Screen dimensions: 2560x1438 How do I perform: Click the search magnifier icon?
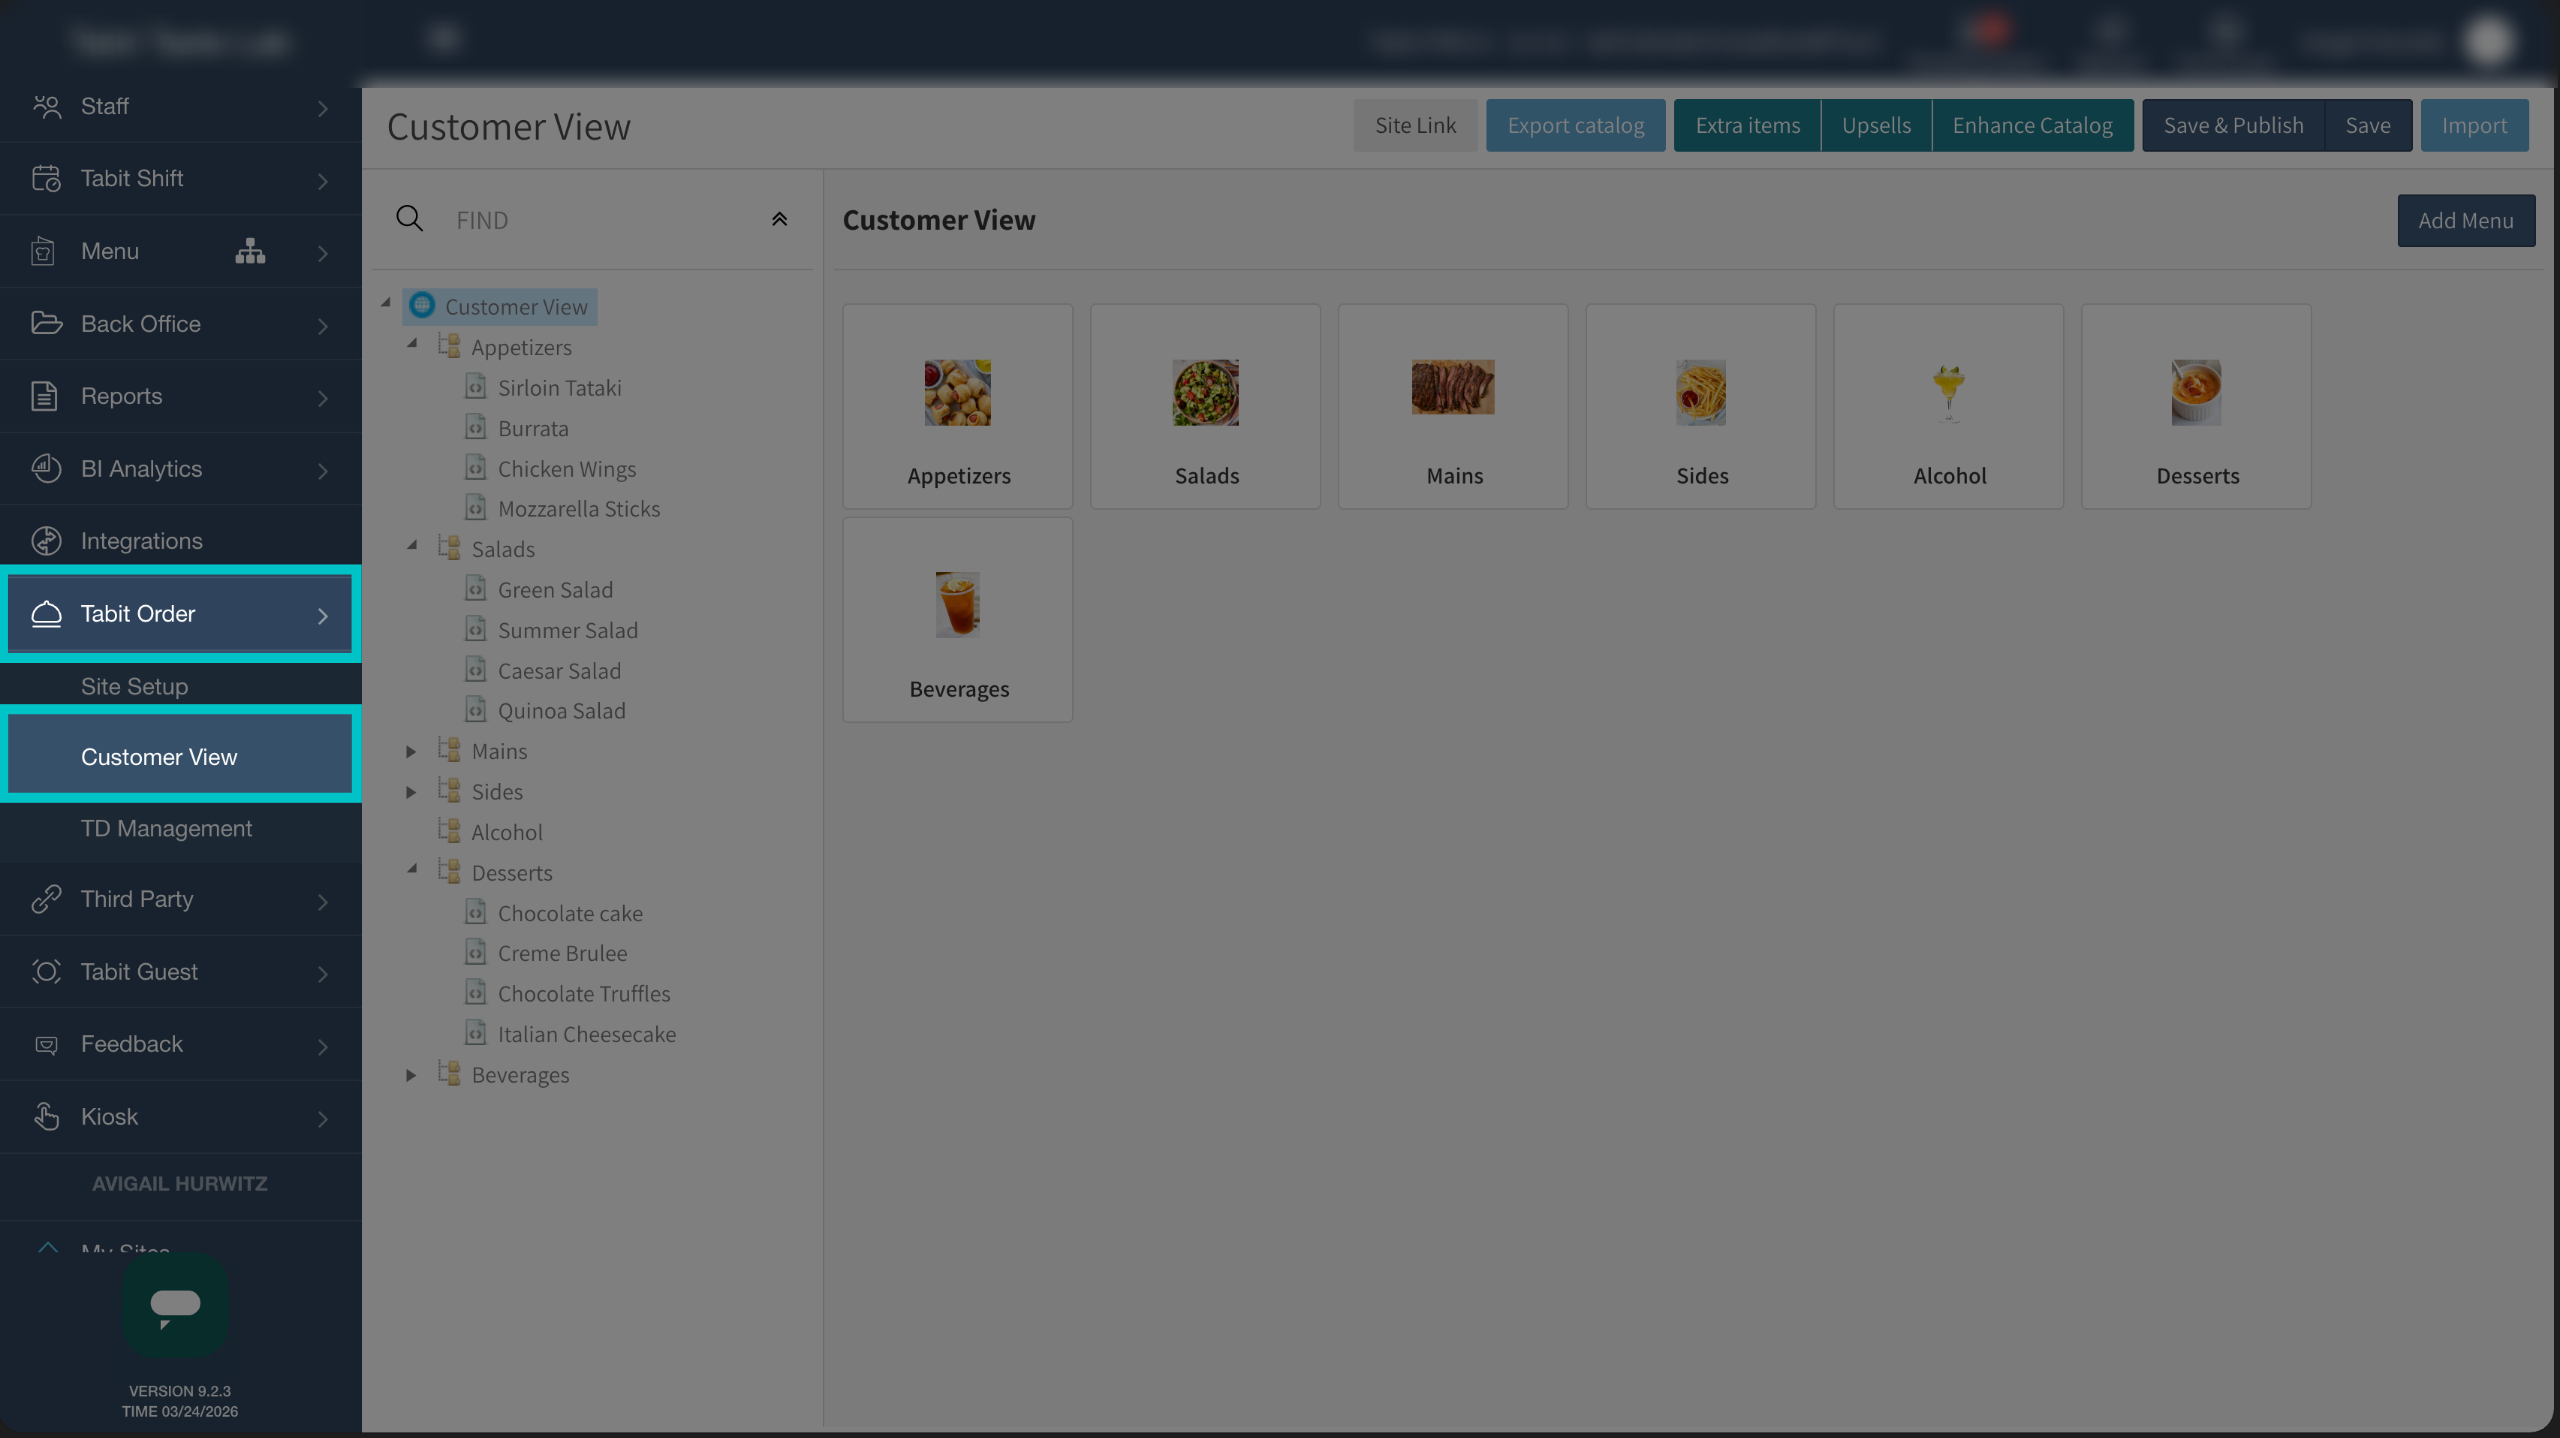pos(409,218)
